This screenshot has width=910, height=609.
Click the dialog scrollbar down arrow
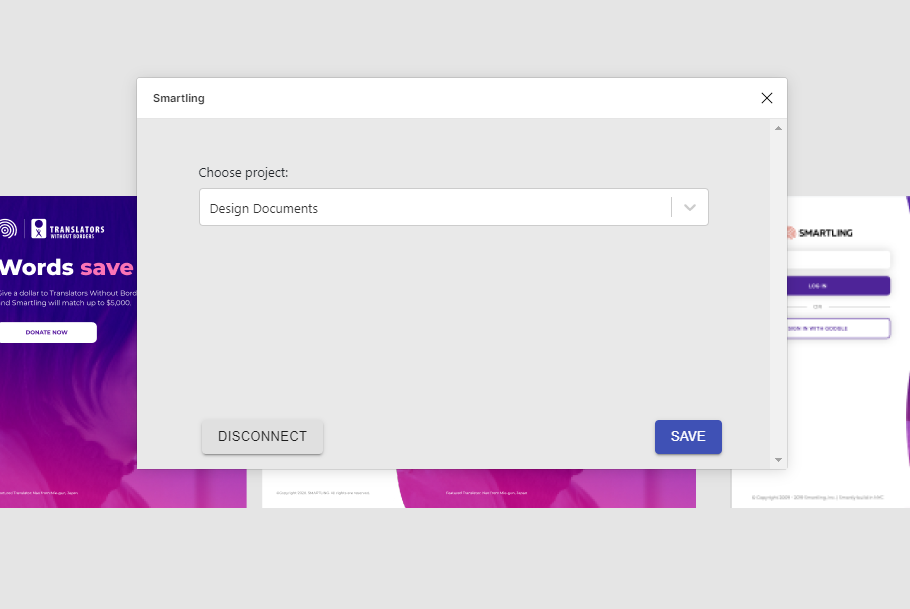778,460
